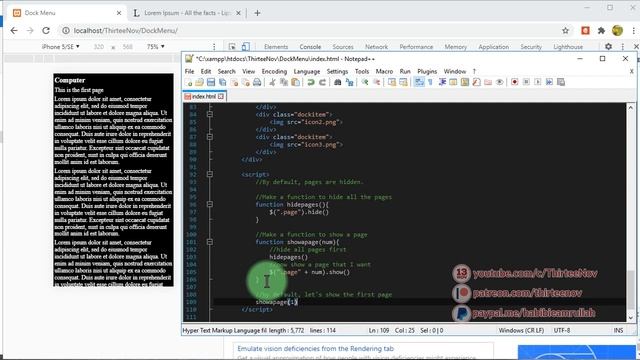Open DevTools settings gear
This screenshot has height=360, width=640.
click(x=608, y=47)
